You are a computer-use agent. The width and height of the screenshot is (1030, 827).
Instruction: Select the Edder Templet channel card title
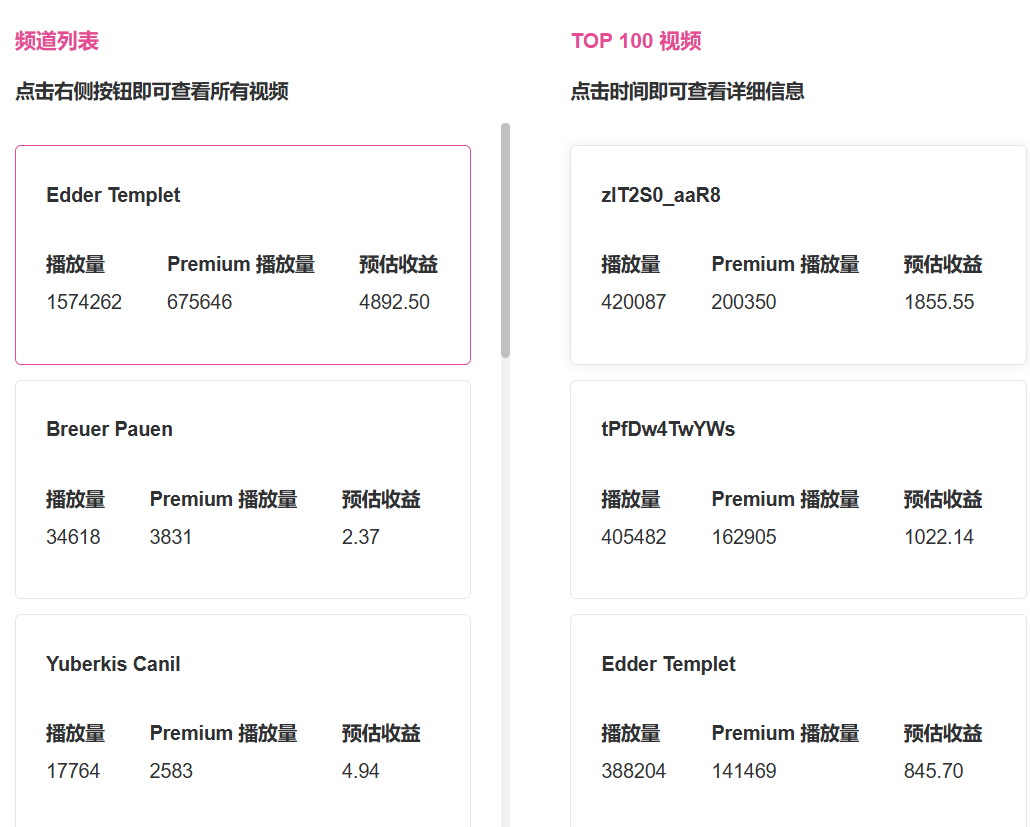tap(113, 195)
